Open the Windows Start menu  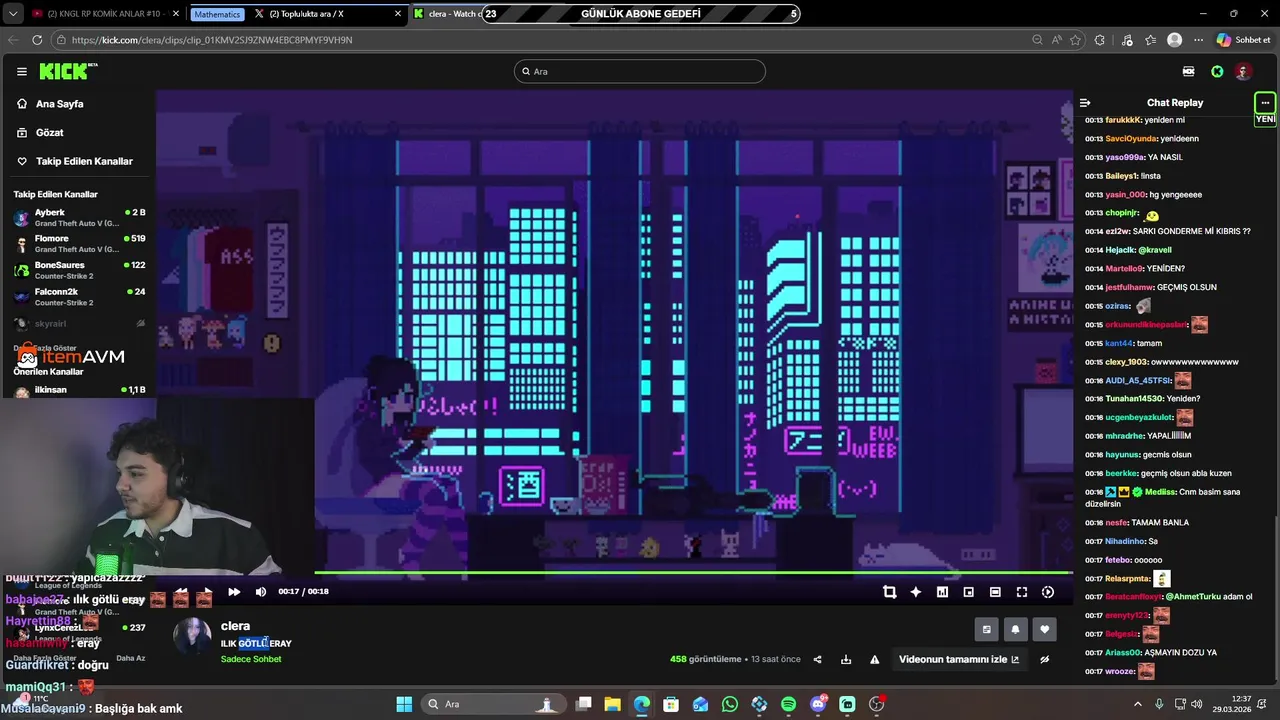pyautogui.click(x=404, y=704)
